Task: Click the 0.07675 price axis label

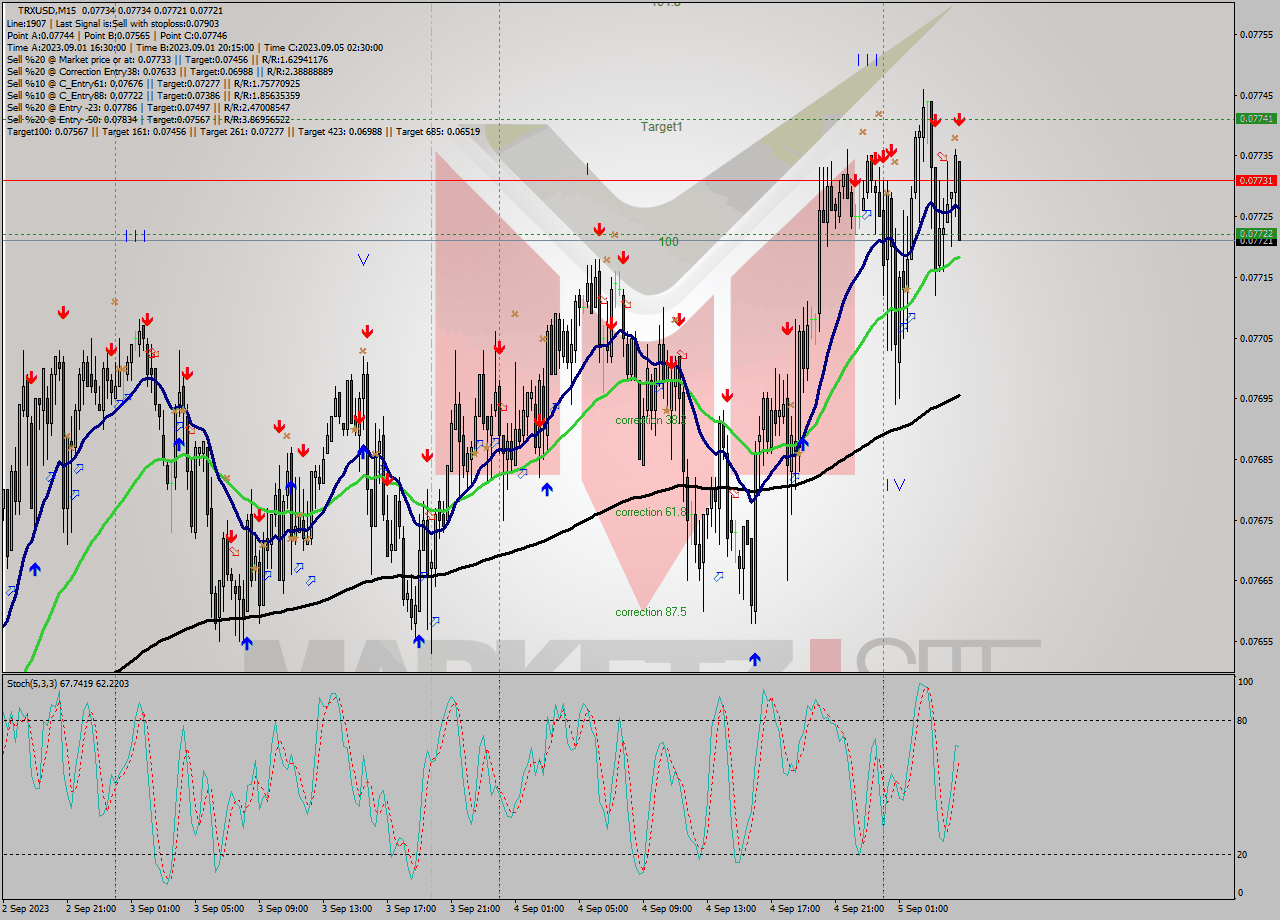Action: (1255, 520)
